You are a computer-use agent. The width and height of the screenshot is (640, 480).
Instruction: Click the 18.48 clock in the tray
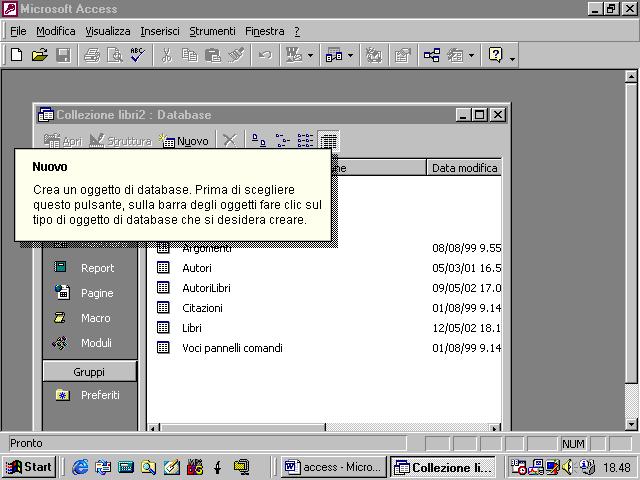pyautogui.click(x=617, y=467)
